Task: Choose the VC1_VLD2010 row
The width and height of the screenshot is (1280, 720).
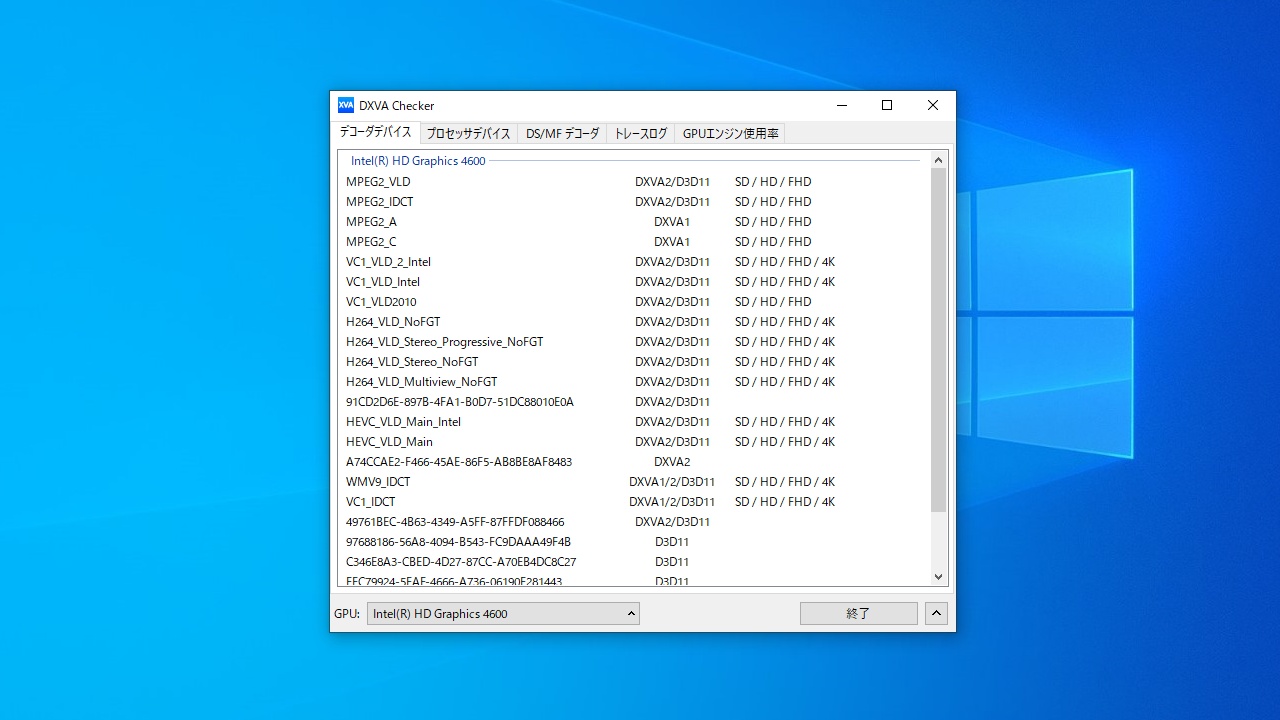Action: pos(633,302)
